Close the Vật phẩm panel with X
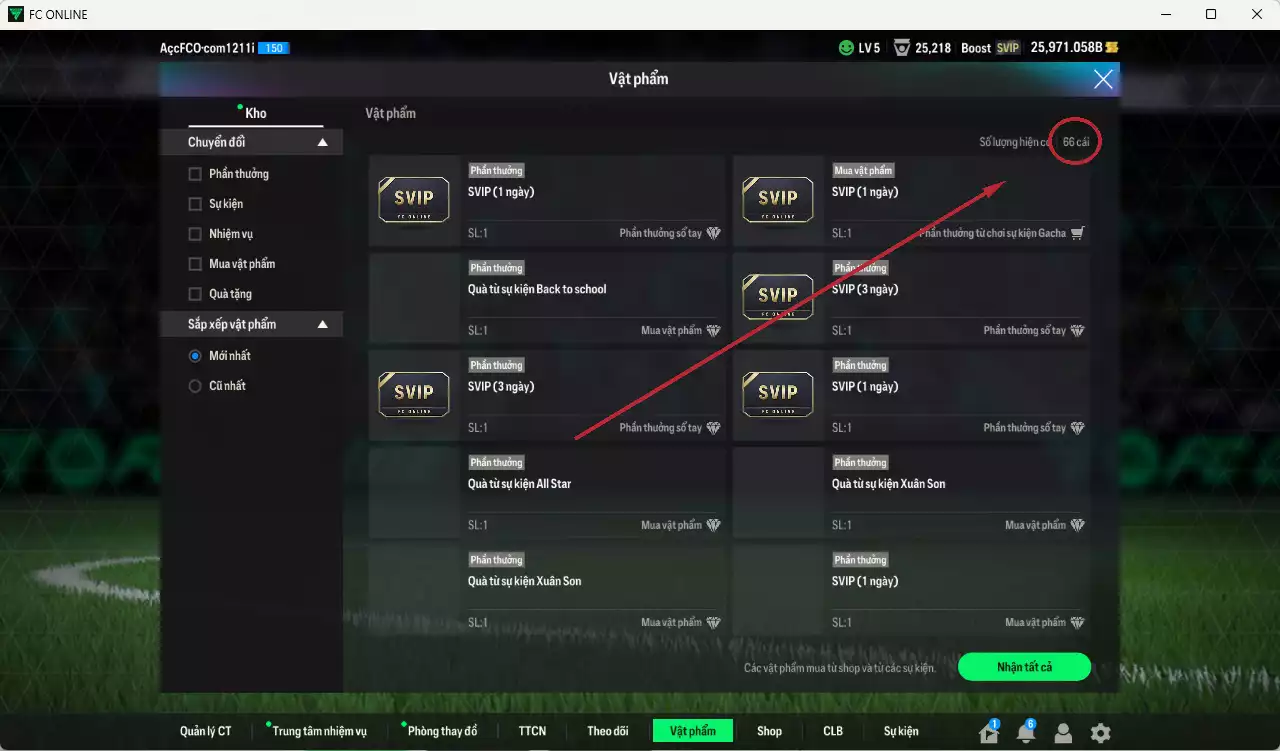The height and width of the screenshot is (751, 1280). click(x=1103, y=79)
